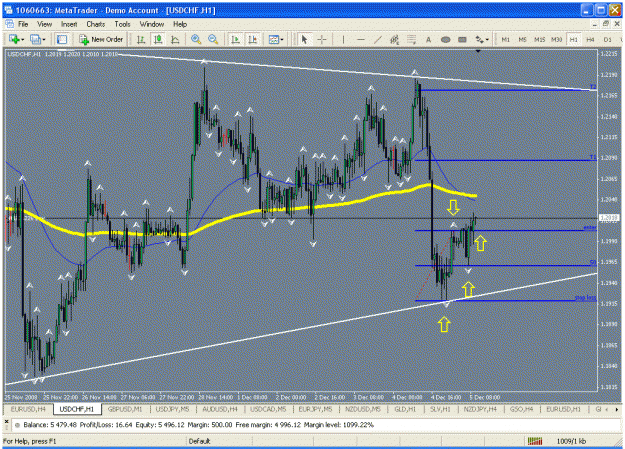
Task: Click the chart shift marker triangle
Action: click(478, 51)
